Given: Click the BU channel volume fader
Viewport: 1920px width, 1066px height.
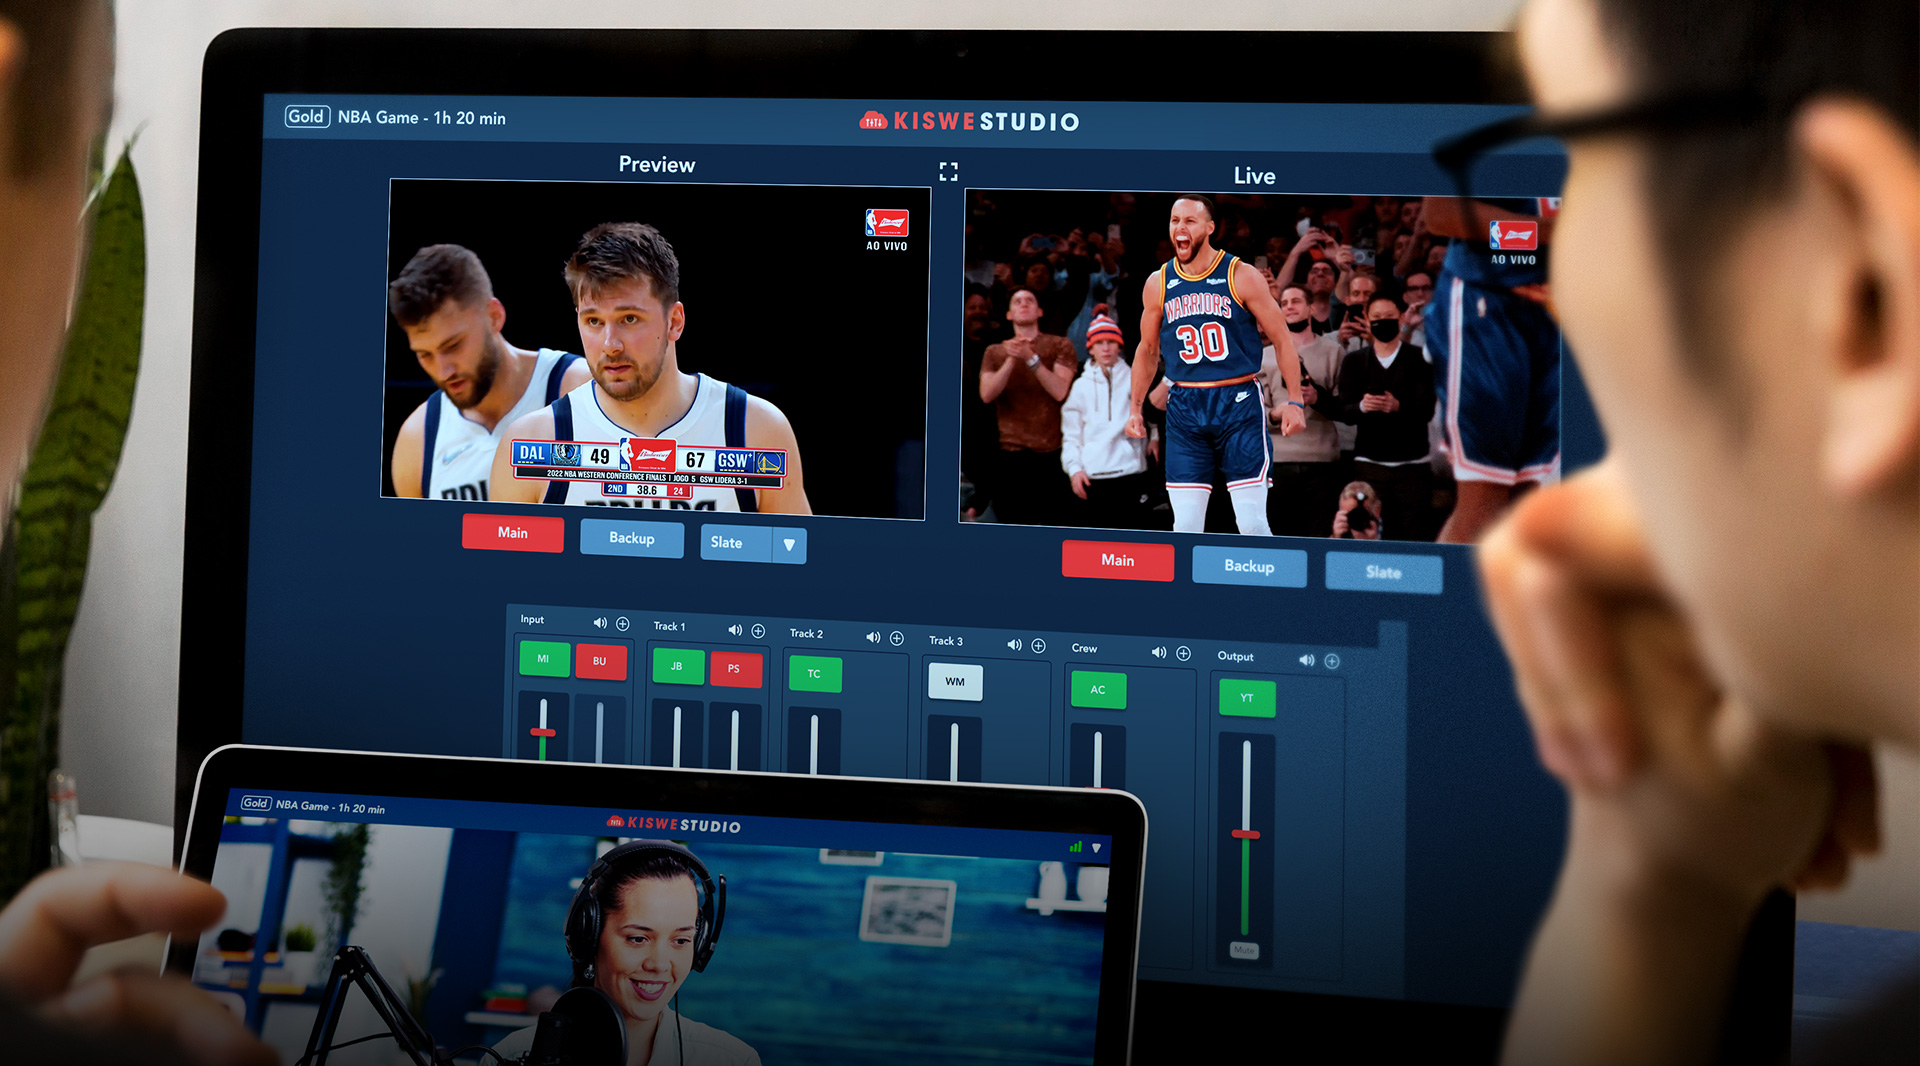Looking at the screenshot, I should pyautogui.click(x=599, y=731).
